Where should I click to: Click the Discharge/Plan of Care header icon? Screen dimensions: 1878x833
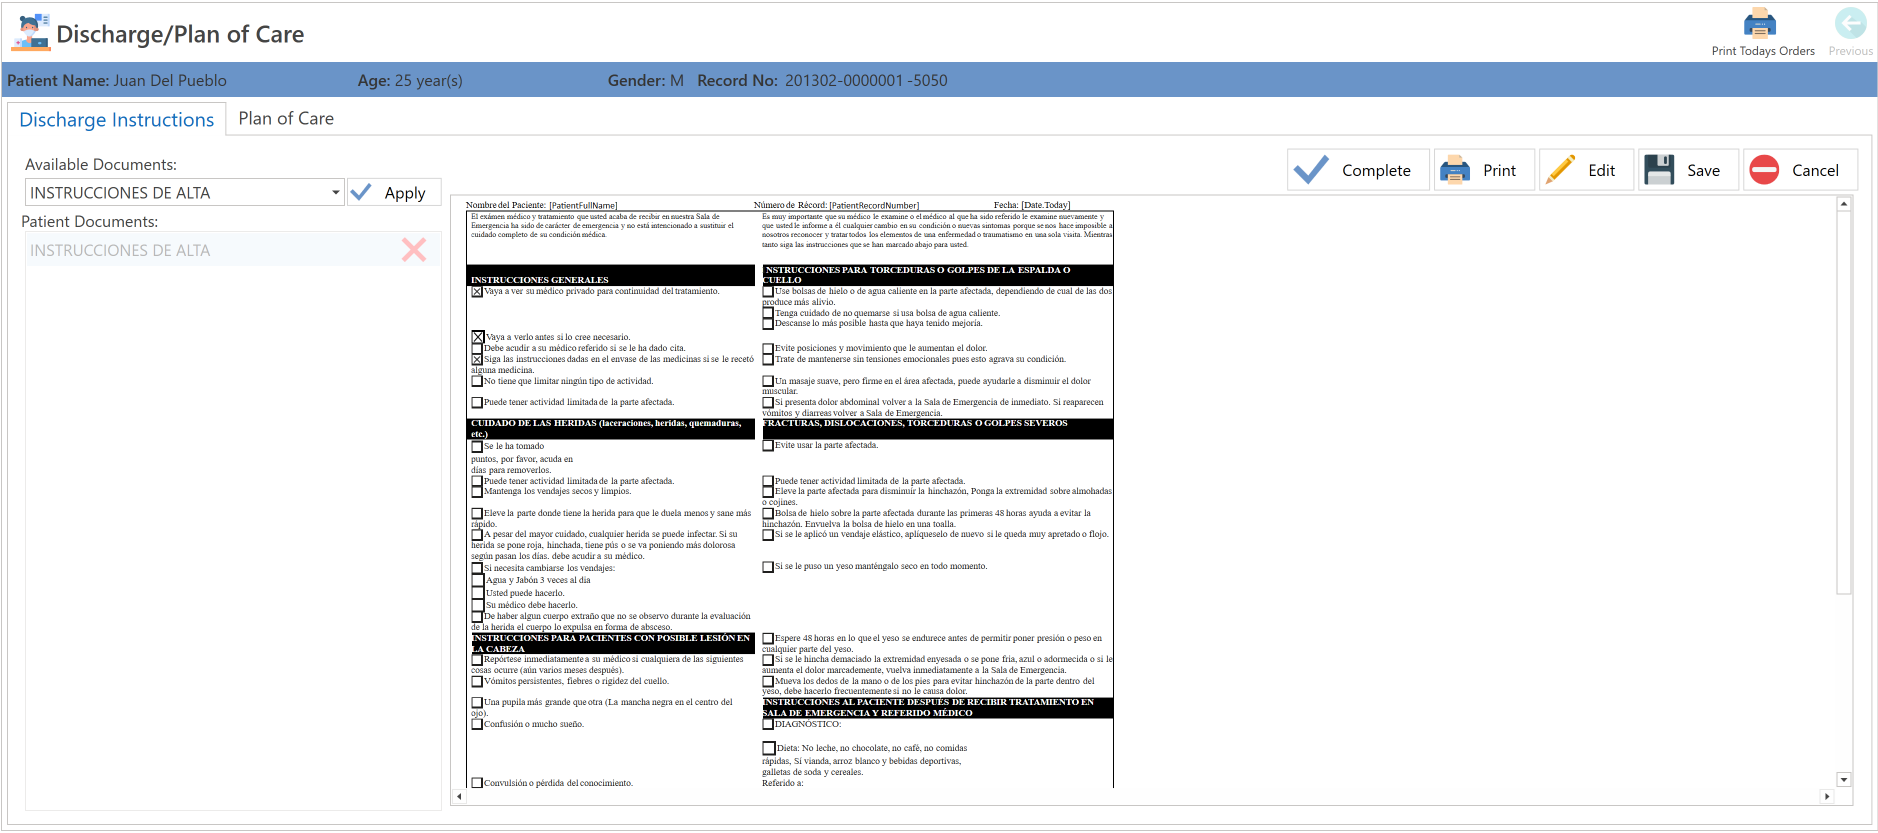tap(31, 33)
